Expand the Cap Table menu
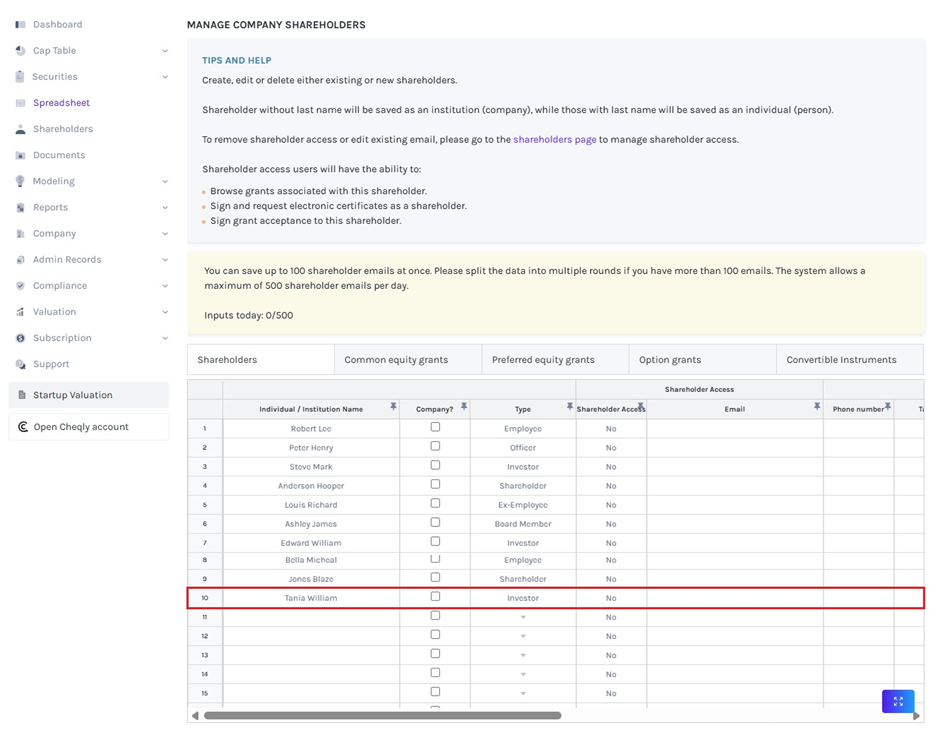 click(165, 51)
